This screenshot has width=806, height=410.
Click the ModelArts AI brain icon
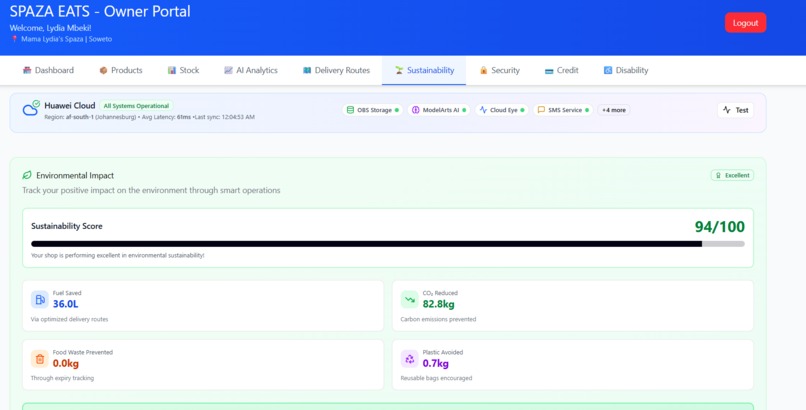416,110
